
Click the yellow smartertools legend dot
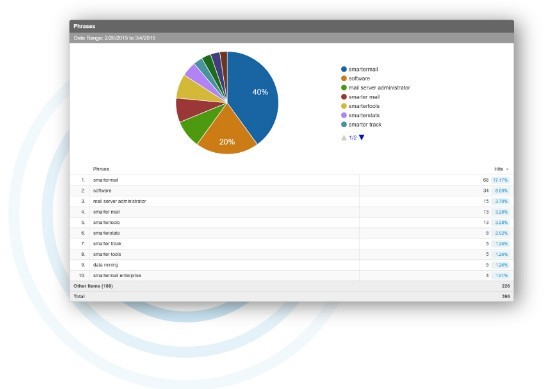[344, 106]
